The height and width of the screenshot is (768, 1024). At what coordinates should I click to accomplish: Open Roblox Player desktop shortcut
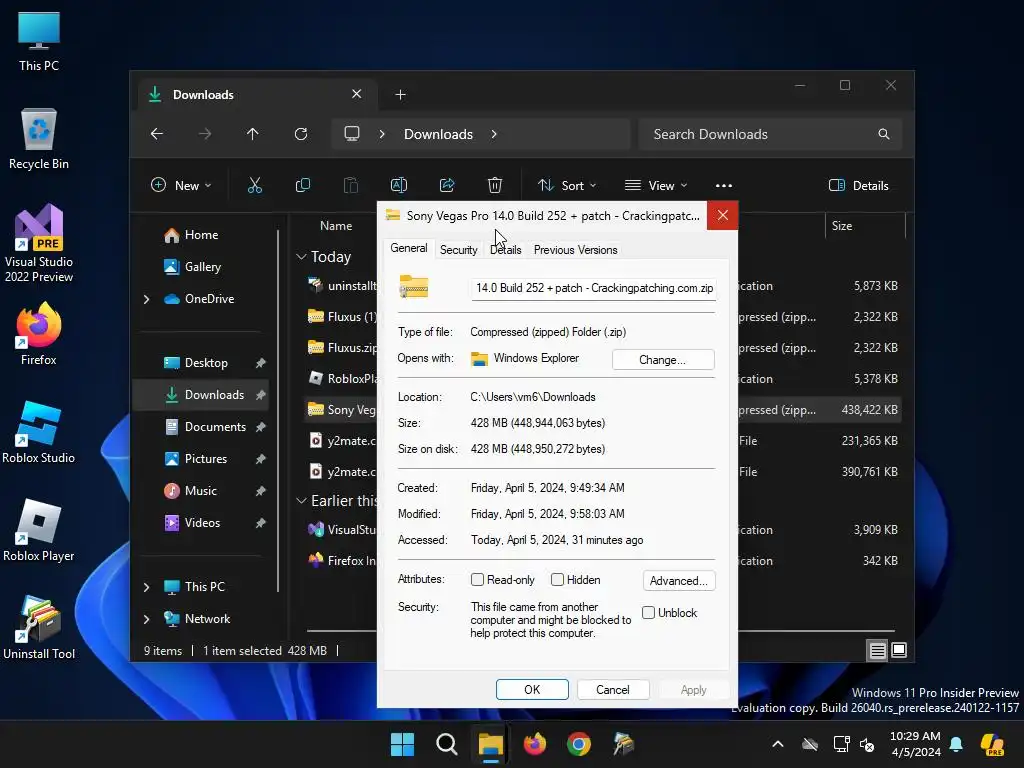pos(39,530)
